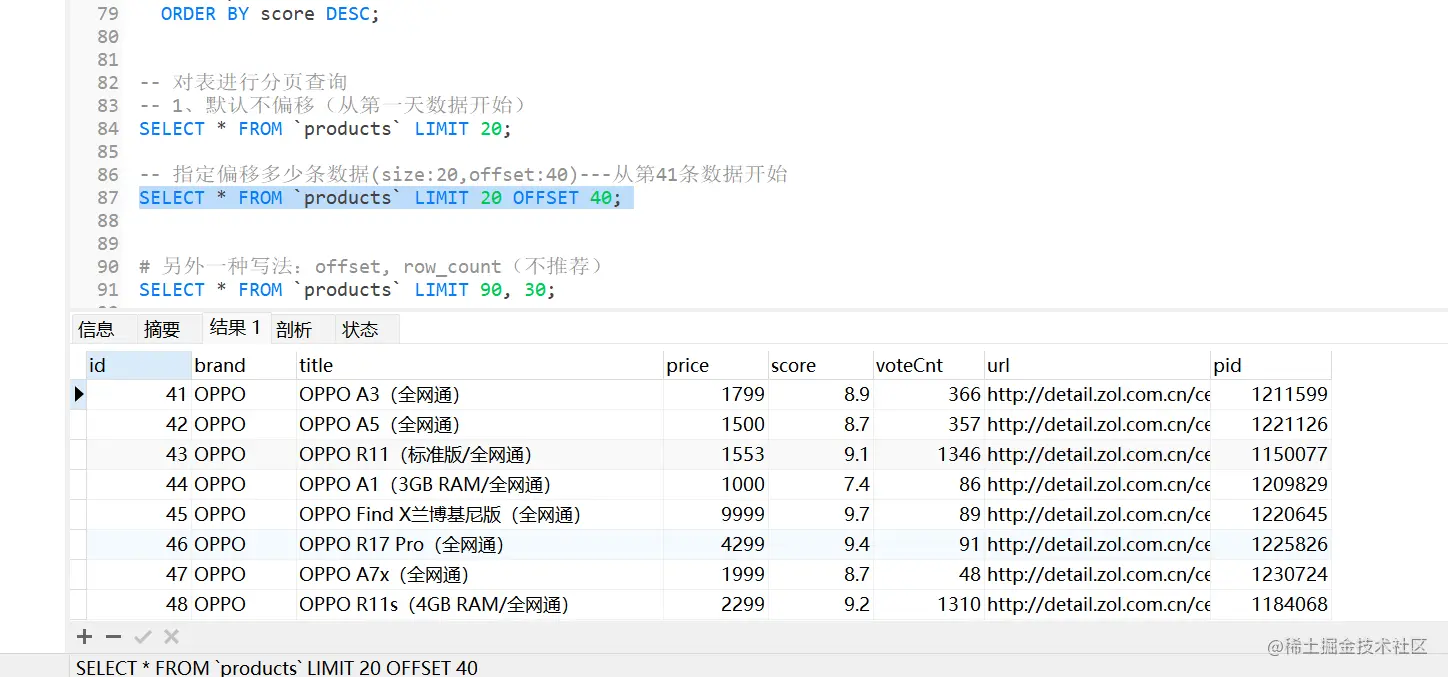Click line number 87 in gutter
This screenshot has width=1448, height=677.
pyautogui.click(x=108, y=198)
